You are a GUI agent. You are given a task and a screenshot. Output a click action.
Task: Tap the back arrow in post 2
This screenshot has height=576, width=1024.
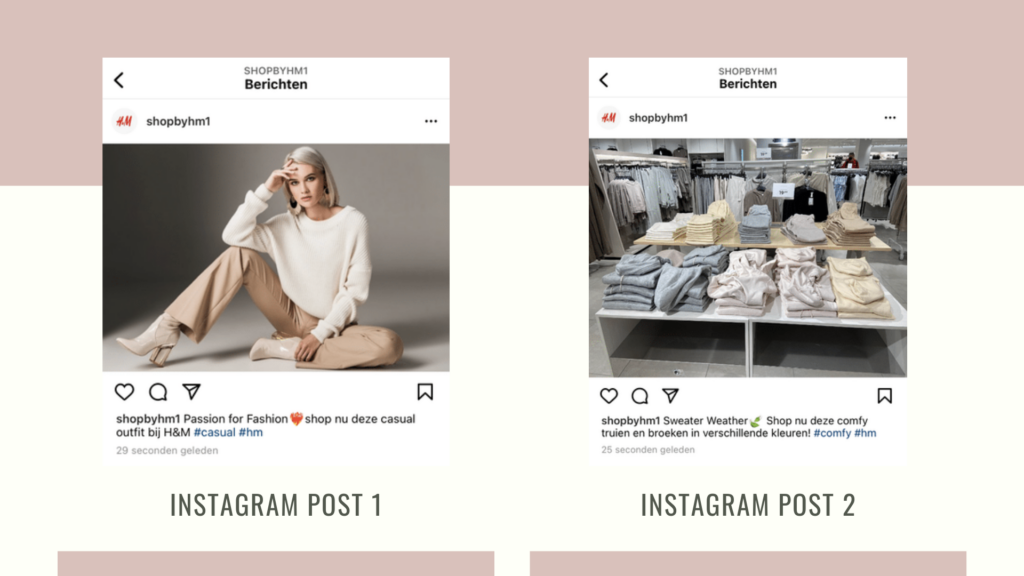click(604, 80)
